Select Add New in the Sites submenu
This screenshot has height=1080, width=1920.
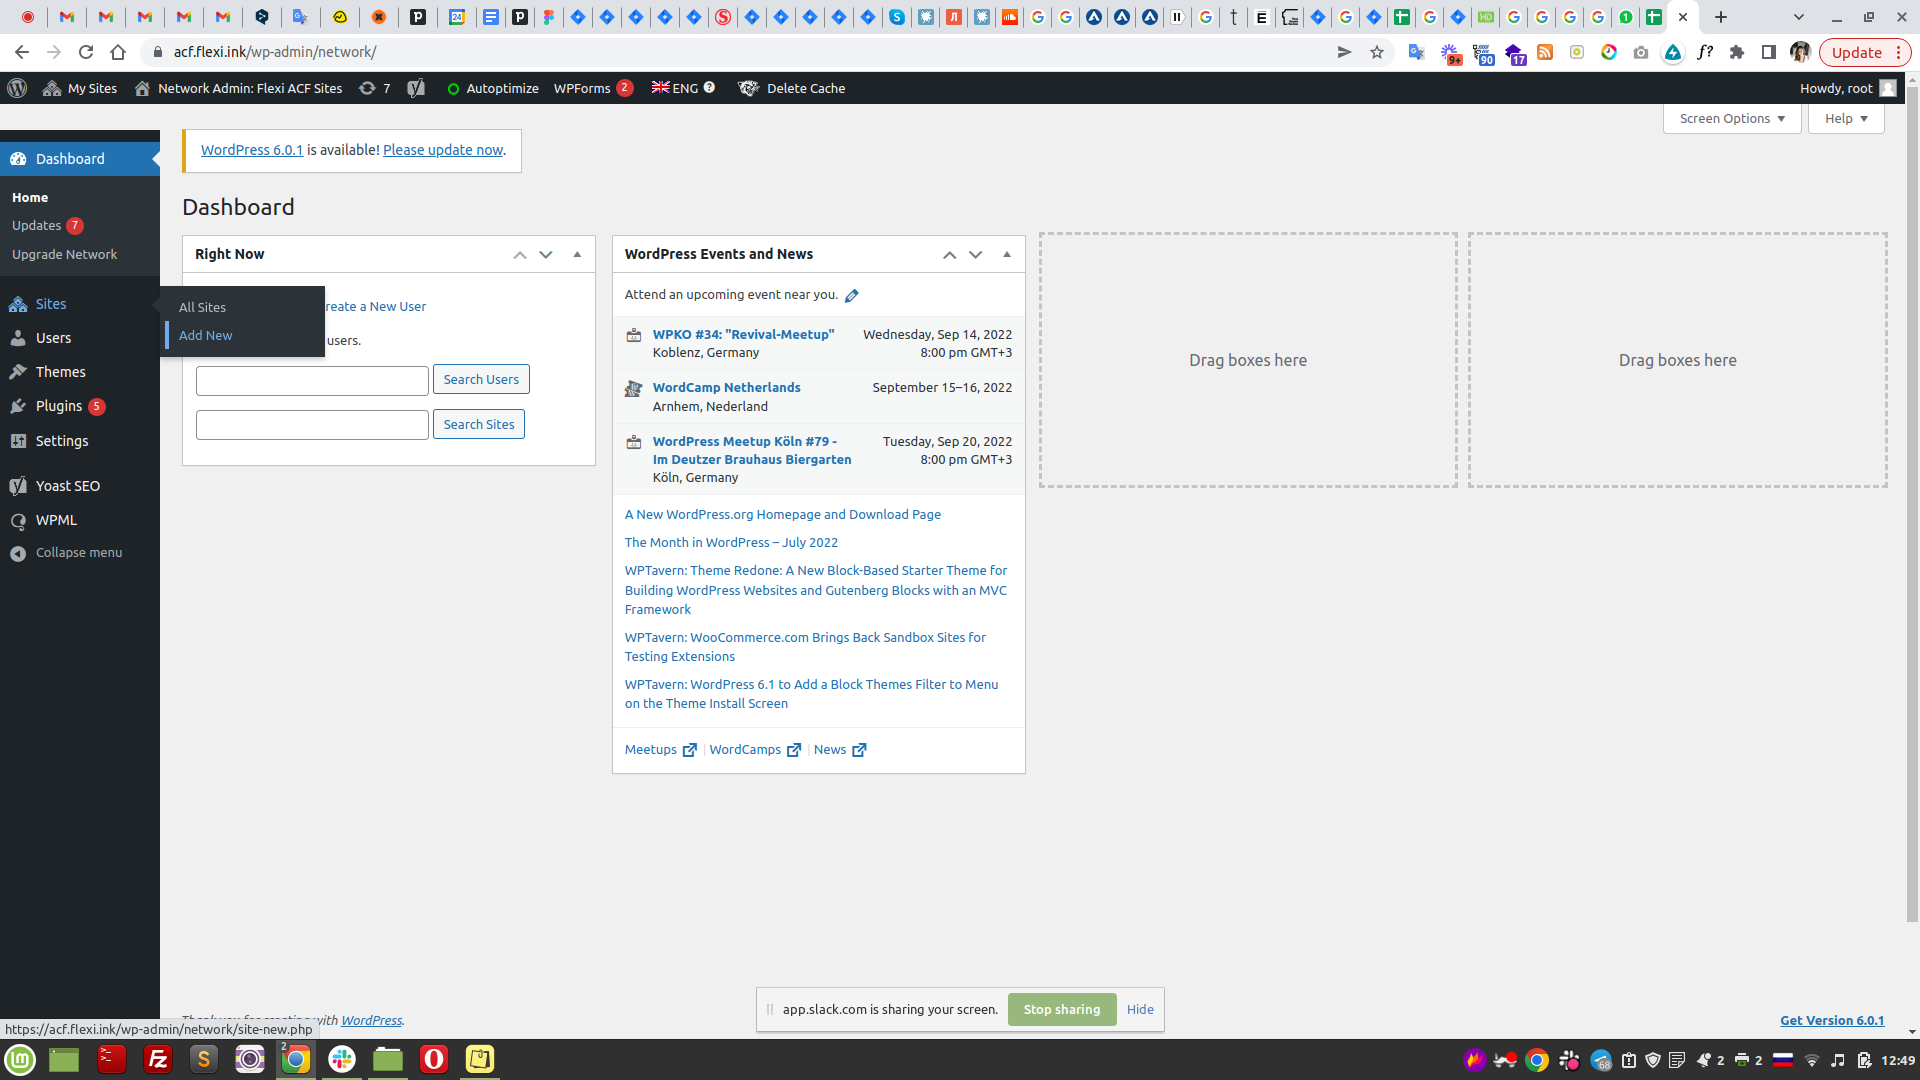(x=205, y=335)
